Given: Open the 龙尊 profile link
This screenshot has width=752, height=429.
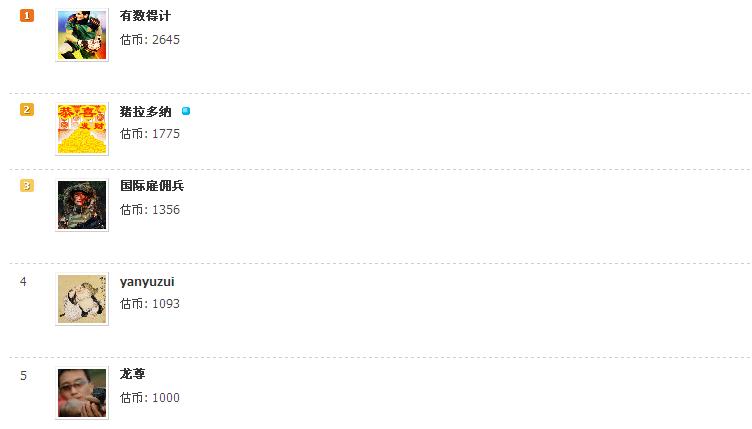Looking at the screenshot, I should point(133,374).
